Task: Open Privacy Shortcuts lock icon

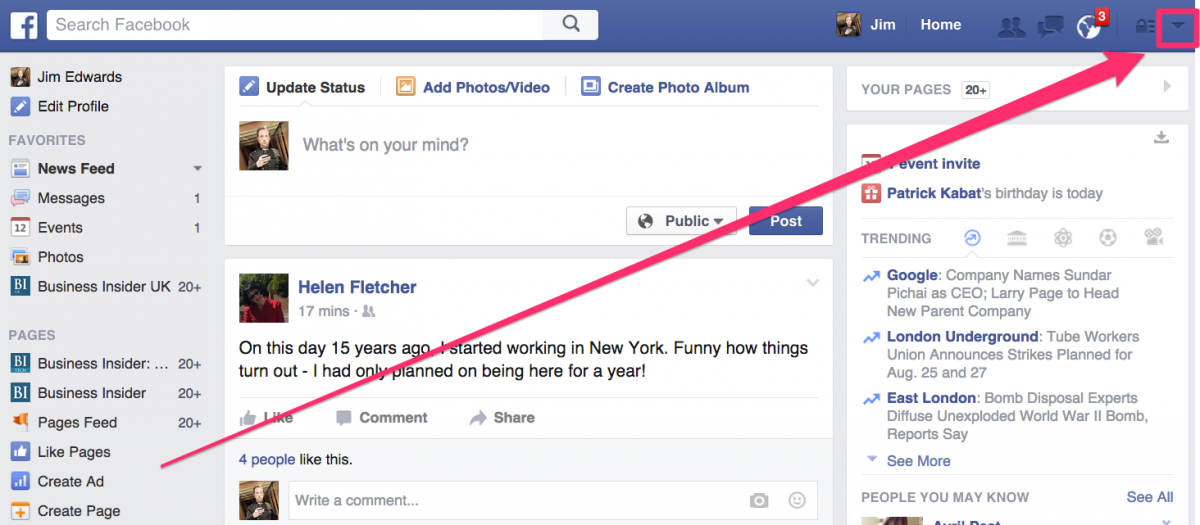Action: [1144, 27]
